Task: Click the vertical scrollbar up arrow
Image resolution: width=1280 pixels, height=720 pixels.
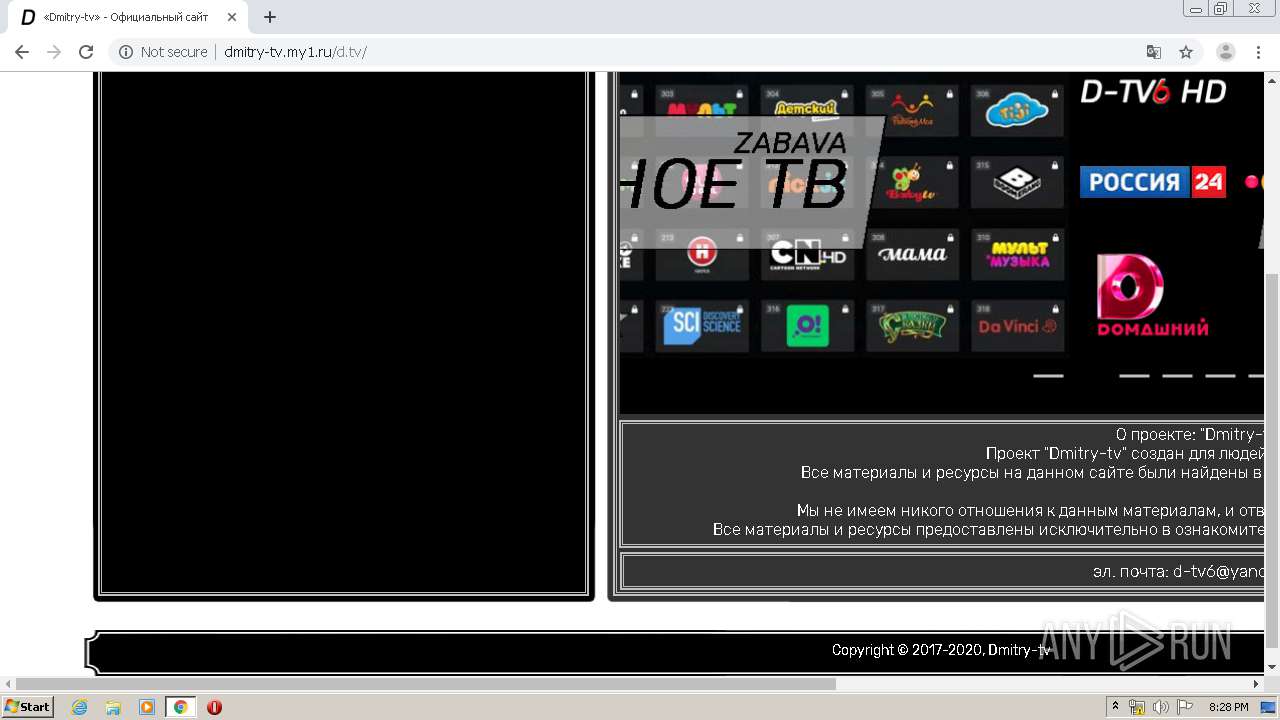Action: [x=1272, y=79]
